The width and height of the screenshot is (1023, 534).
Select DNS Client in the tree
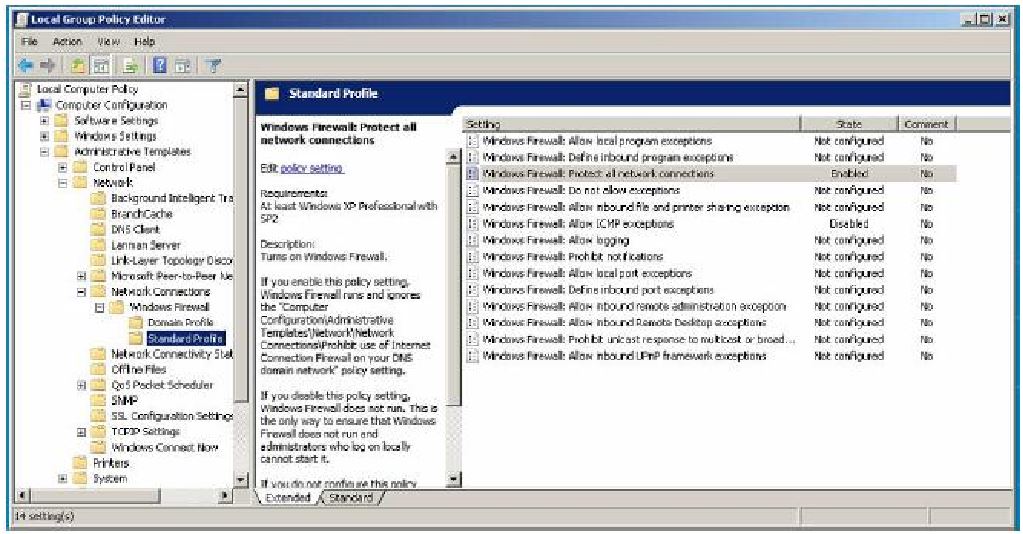click(135, 230)
